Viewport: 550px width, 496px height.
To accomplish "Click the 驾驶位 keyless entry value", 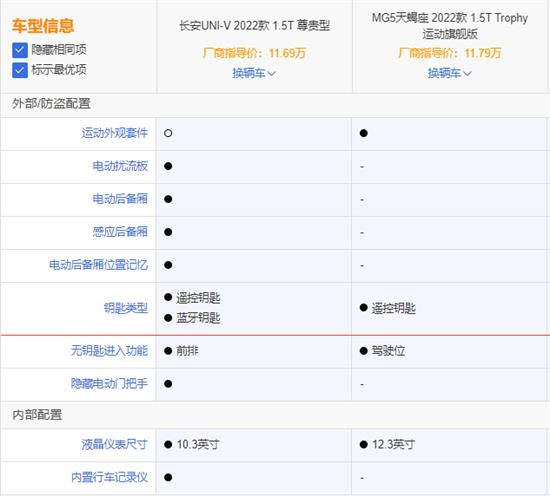I will point(388,351).
